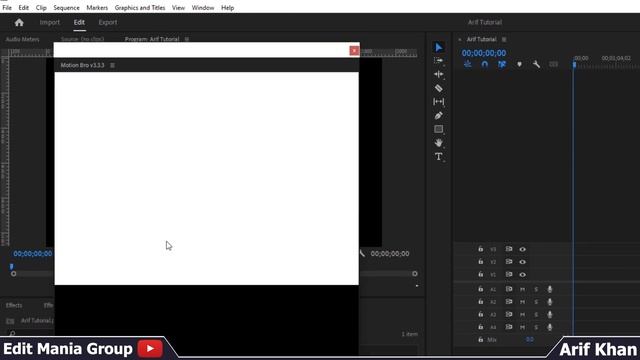Screen dimensions: 640x360
Task: Click the timeline playhead timecode field
Action: [x=484, y=53]
